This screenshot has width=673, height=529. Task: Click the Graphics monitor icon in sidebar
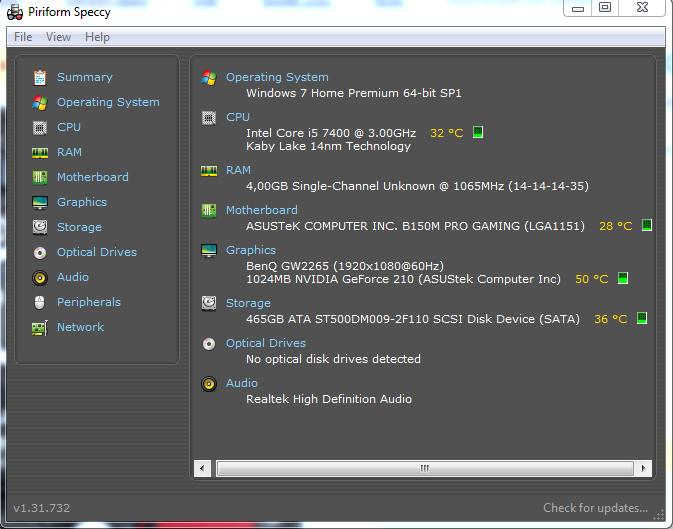[x=40, y=202]
